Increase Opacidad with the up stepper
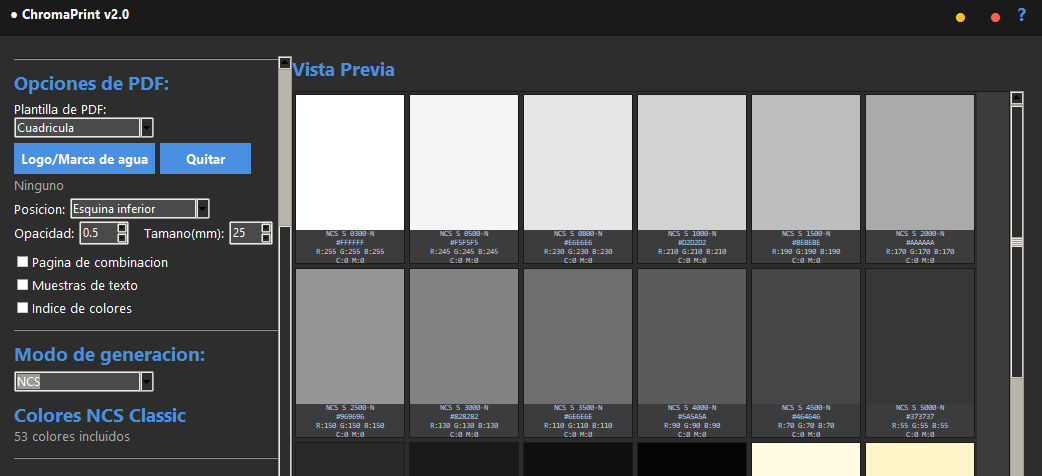This screenshot has height=476, width=1042. pyautogui.click(x=122, y=228)
